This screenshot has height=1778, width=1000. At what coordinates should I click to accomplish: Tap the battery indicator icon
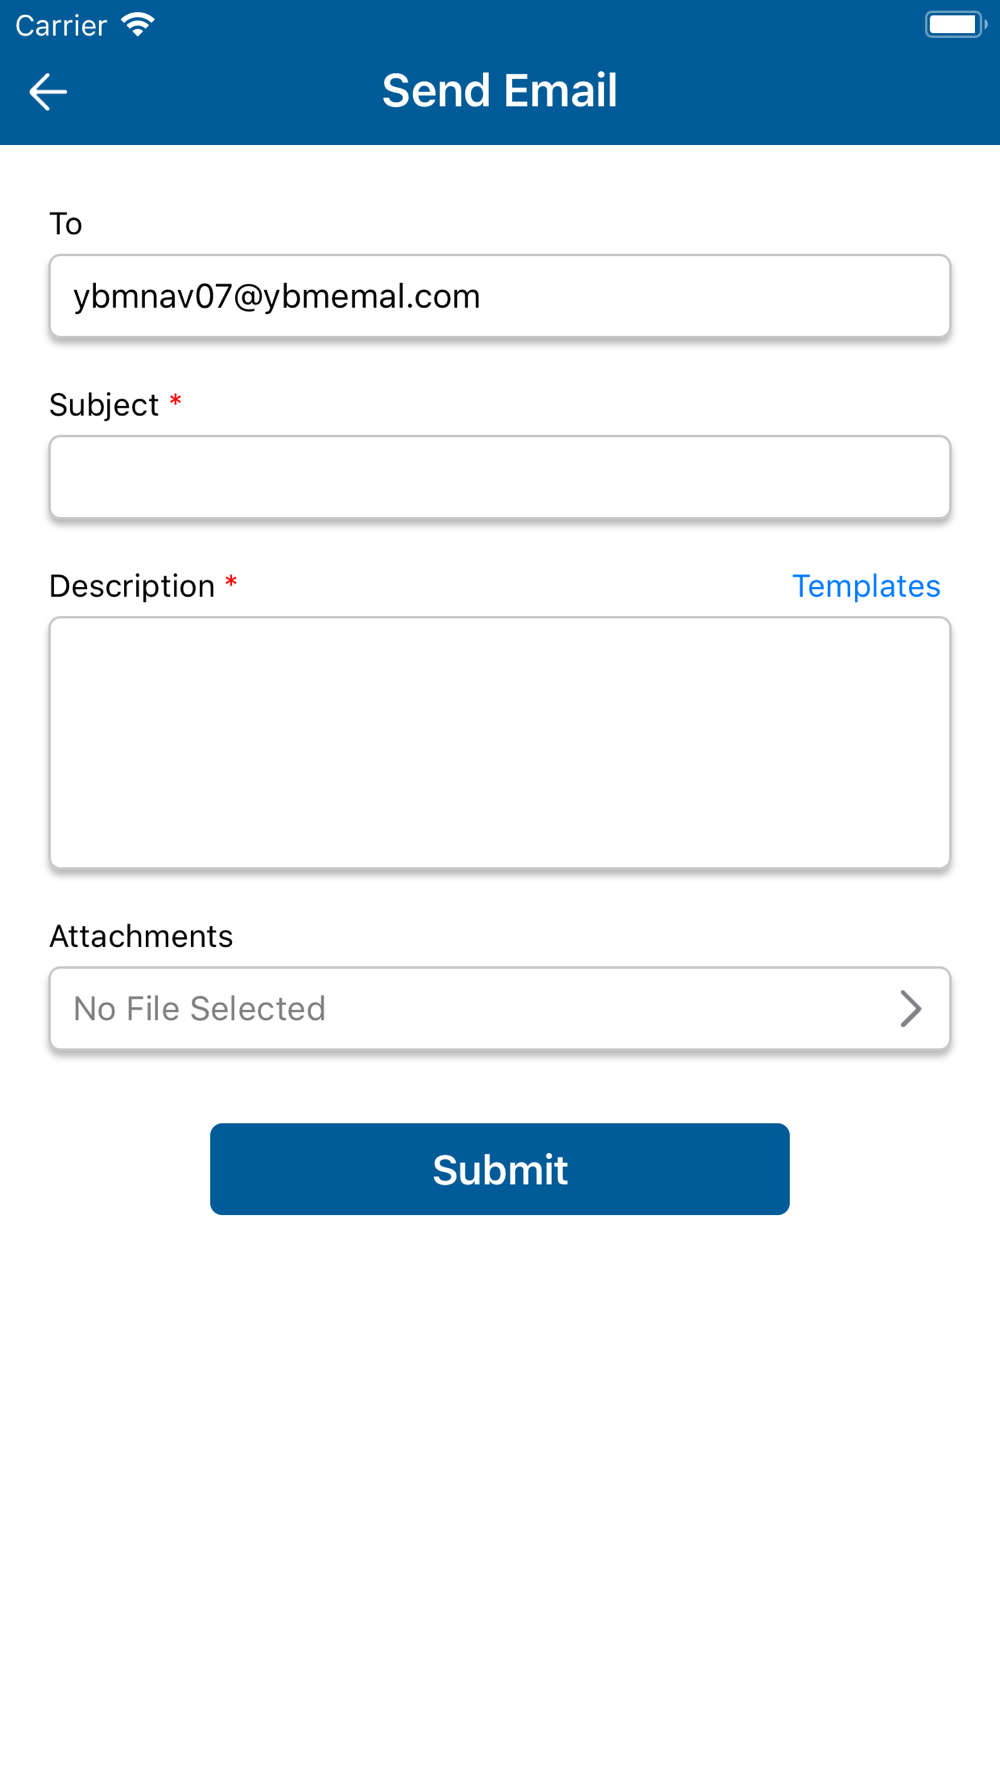tap(955, 24)
